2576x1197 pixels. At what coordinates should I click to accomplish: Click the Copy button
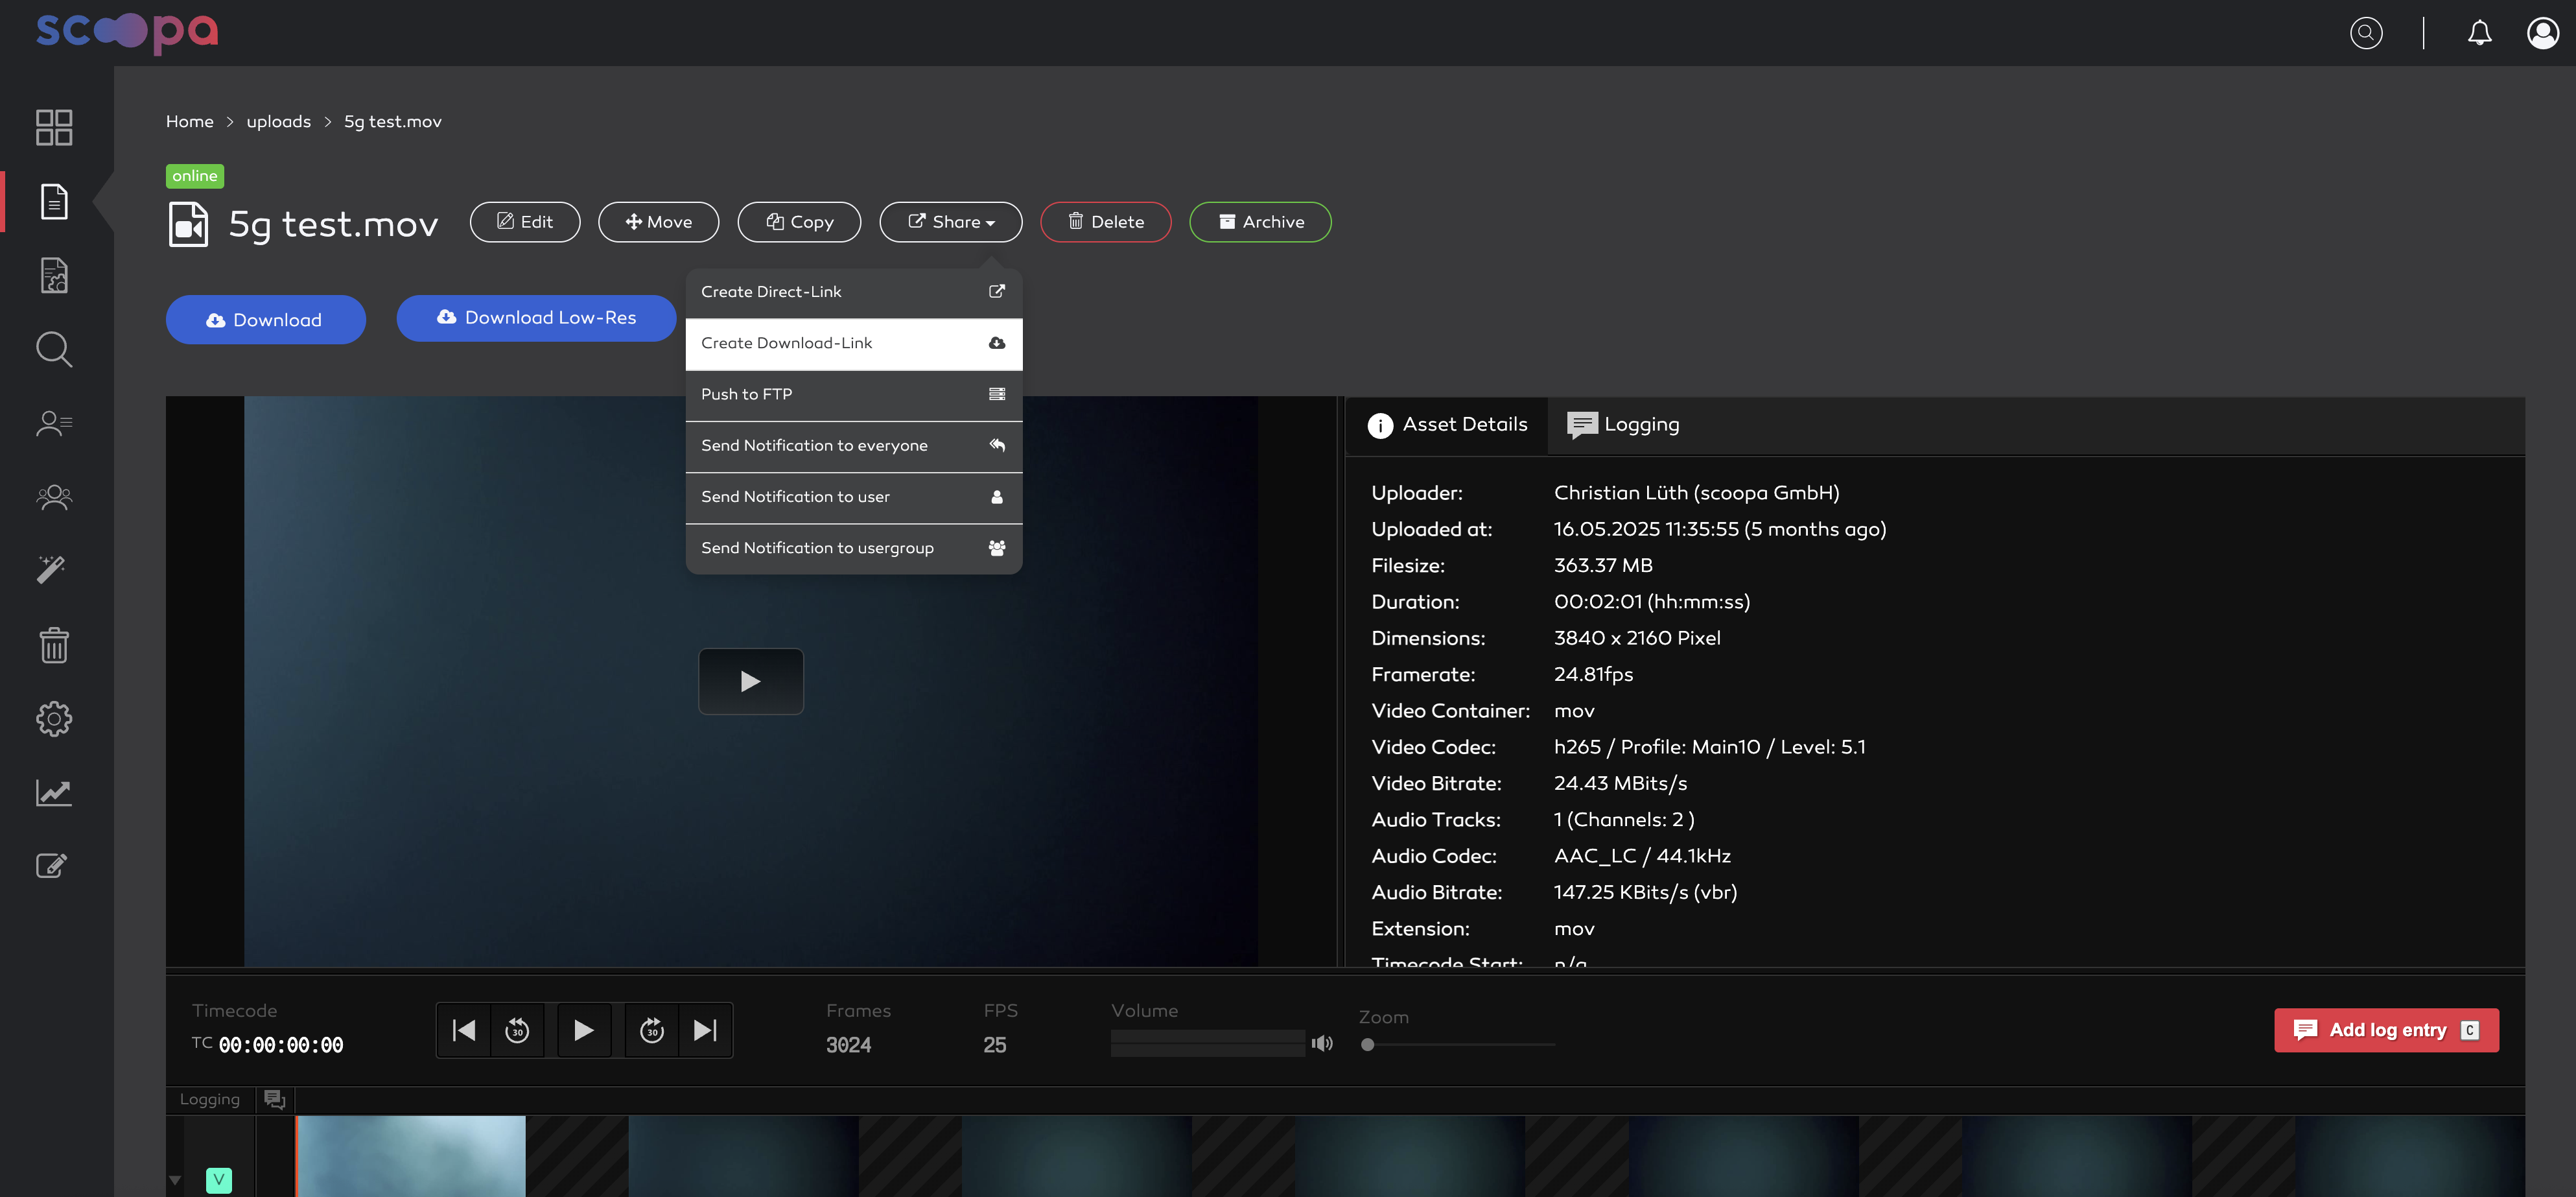coord(799,222)
